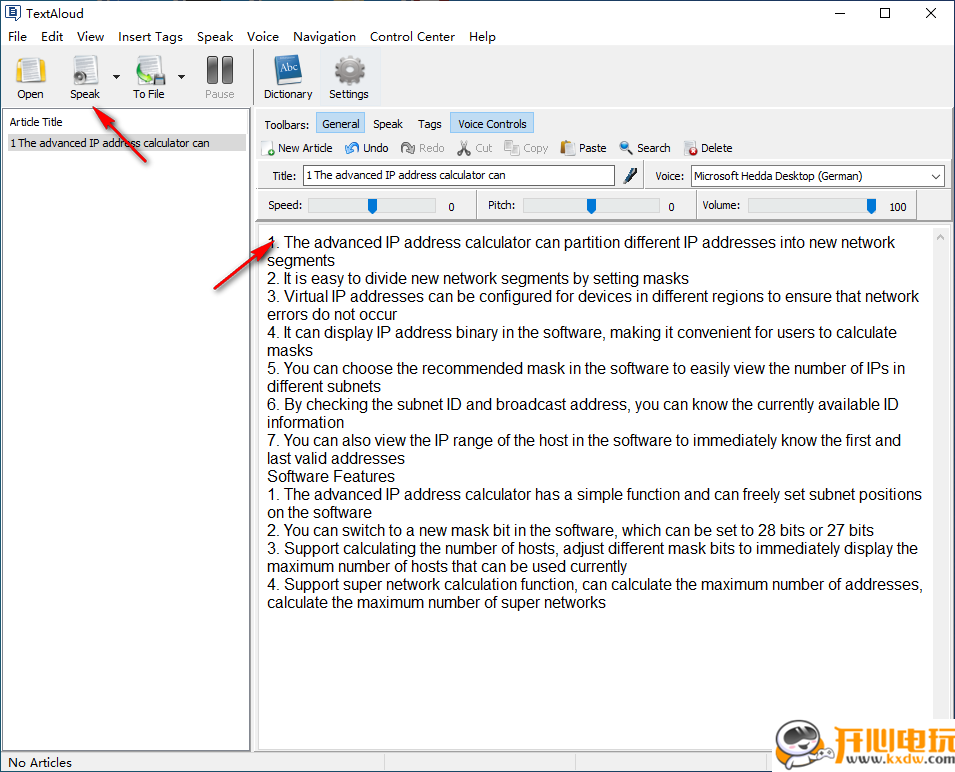Screen dimensions: 955x772
Task: Open the Control Center menu
Action: point(412,37)
